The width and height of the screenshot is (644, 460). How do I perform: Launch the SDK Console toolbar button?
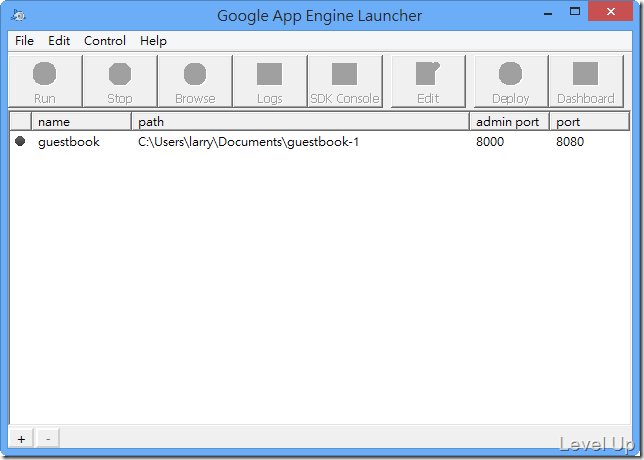coord(345,81)
